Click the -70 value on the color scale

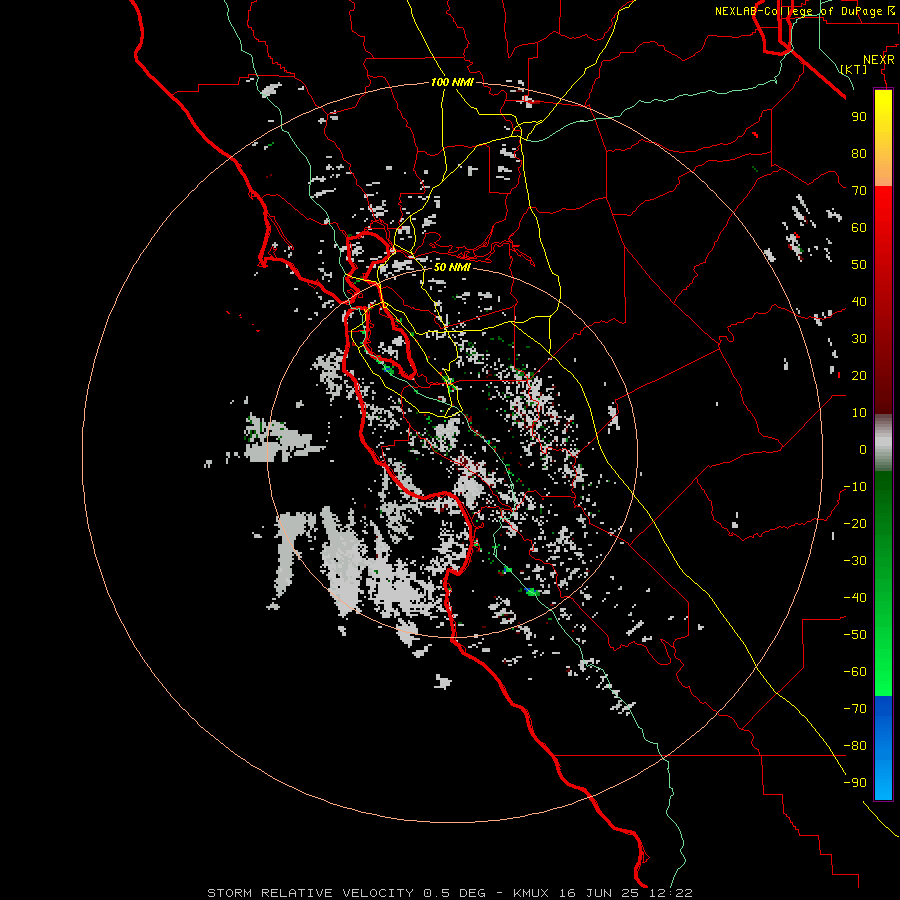point(855,709)
